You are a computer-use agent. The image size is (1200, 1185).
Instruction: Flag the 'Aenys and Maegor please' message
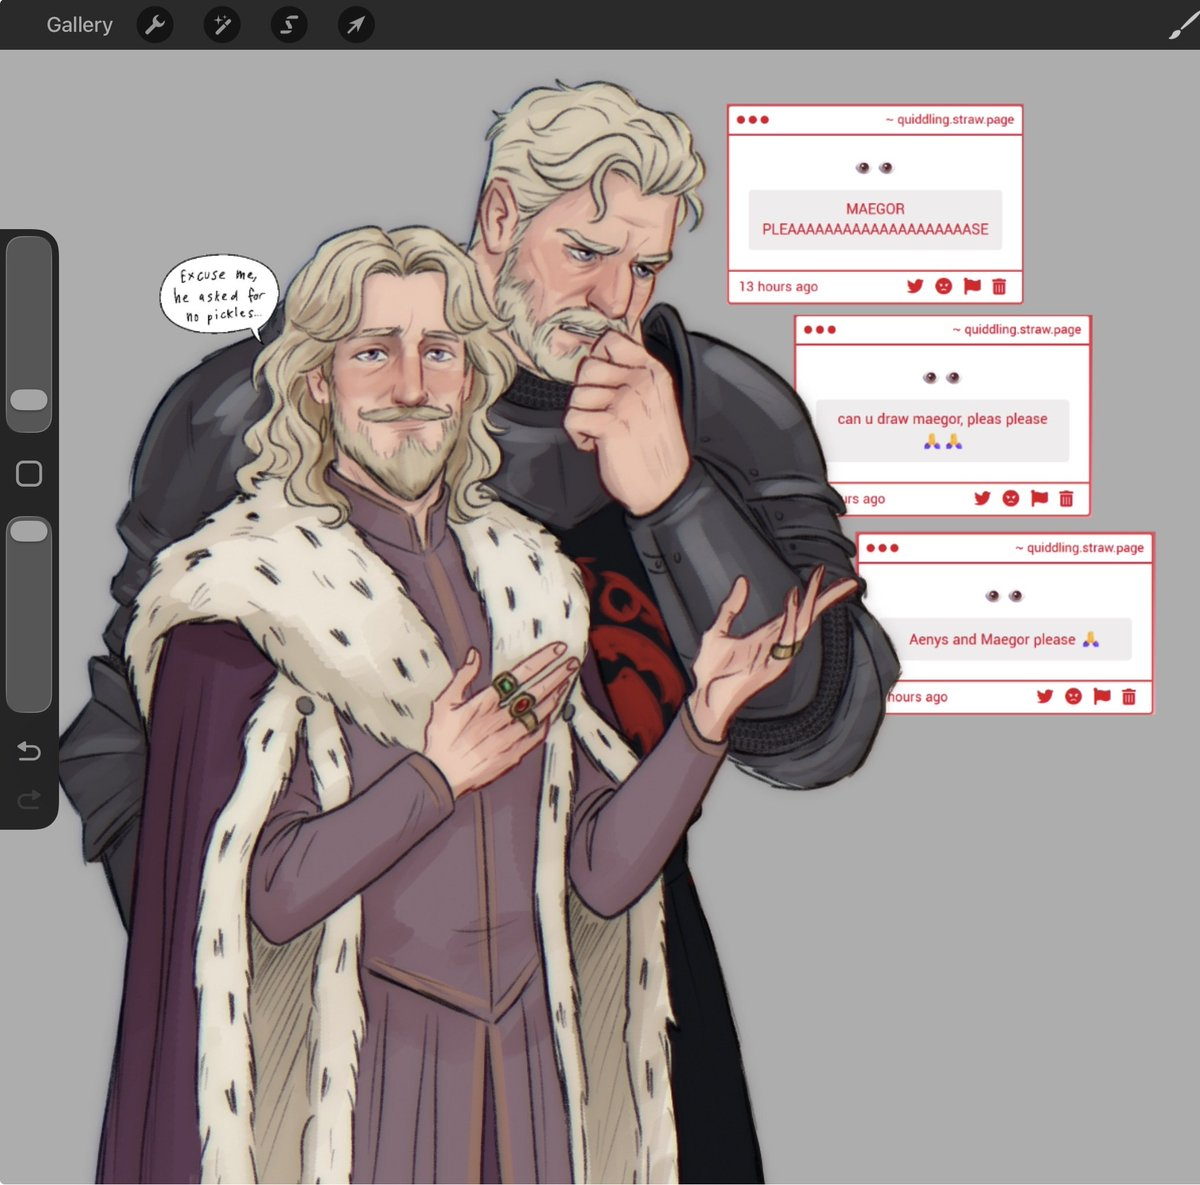coord(1102,696)
